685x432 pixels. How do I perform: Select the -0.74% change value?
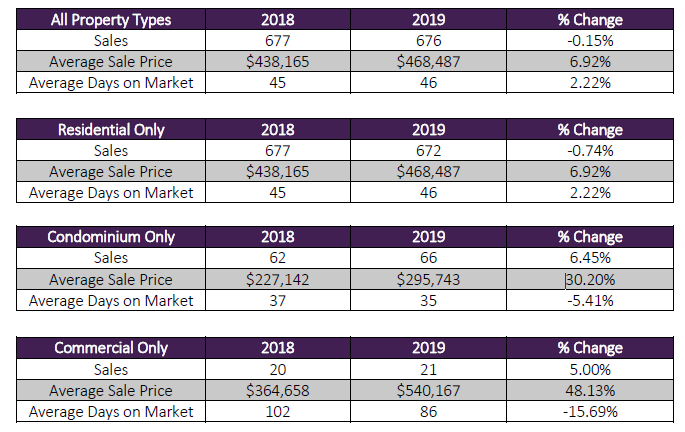[x=589, y=151]
